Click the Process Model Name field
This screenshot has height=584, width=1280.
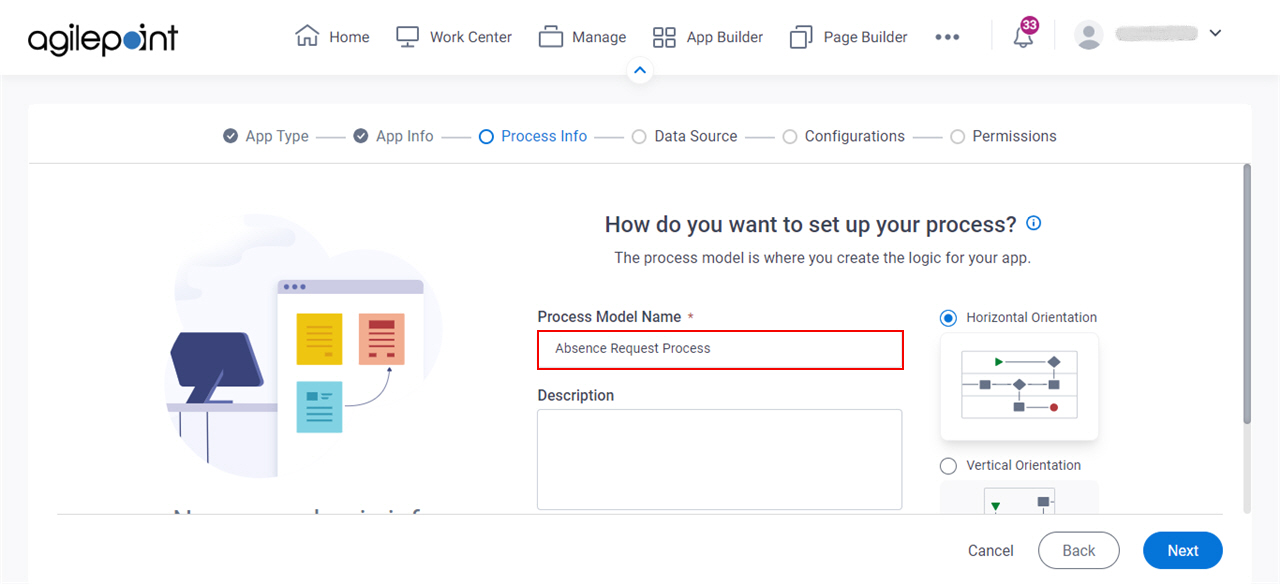click(x=720, y=349)
